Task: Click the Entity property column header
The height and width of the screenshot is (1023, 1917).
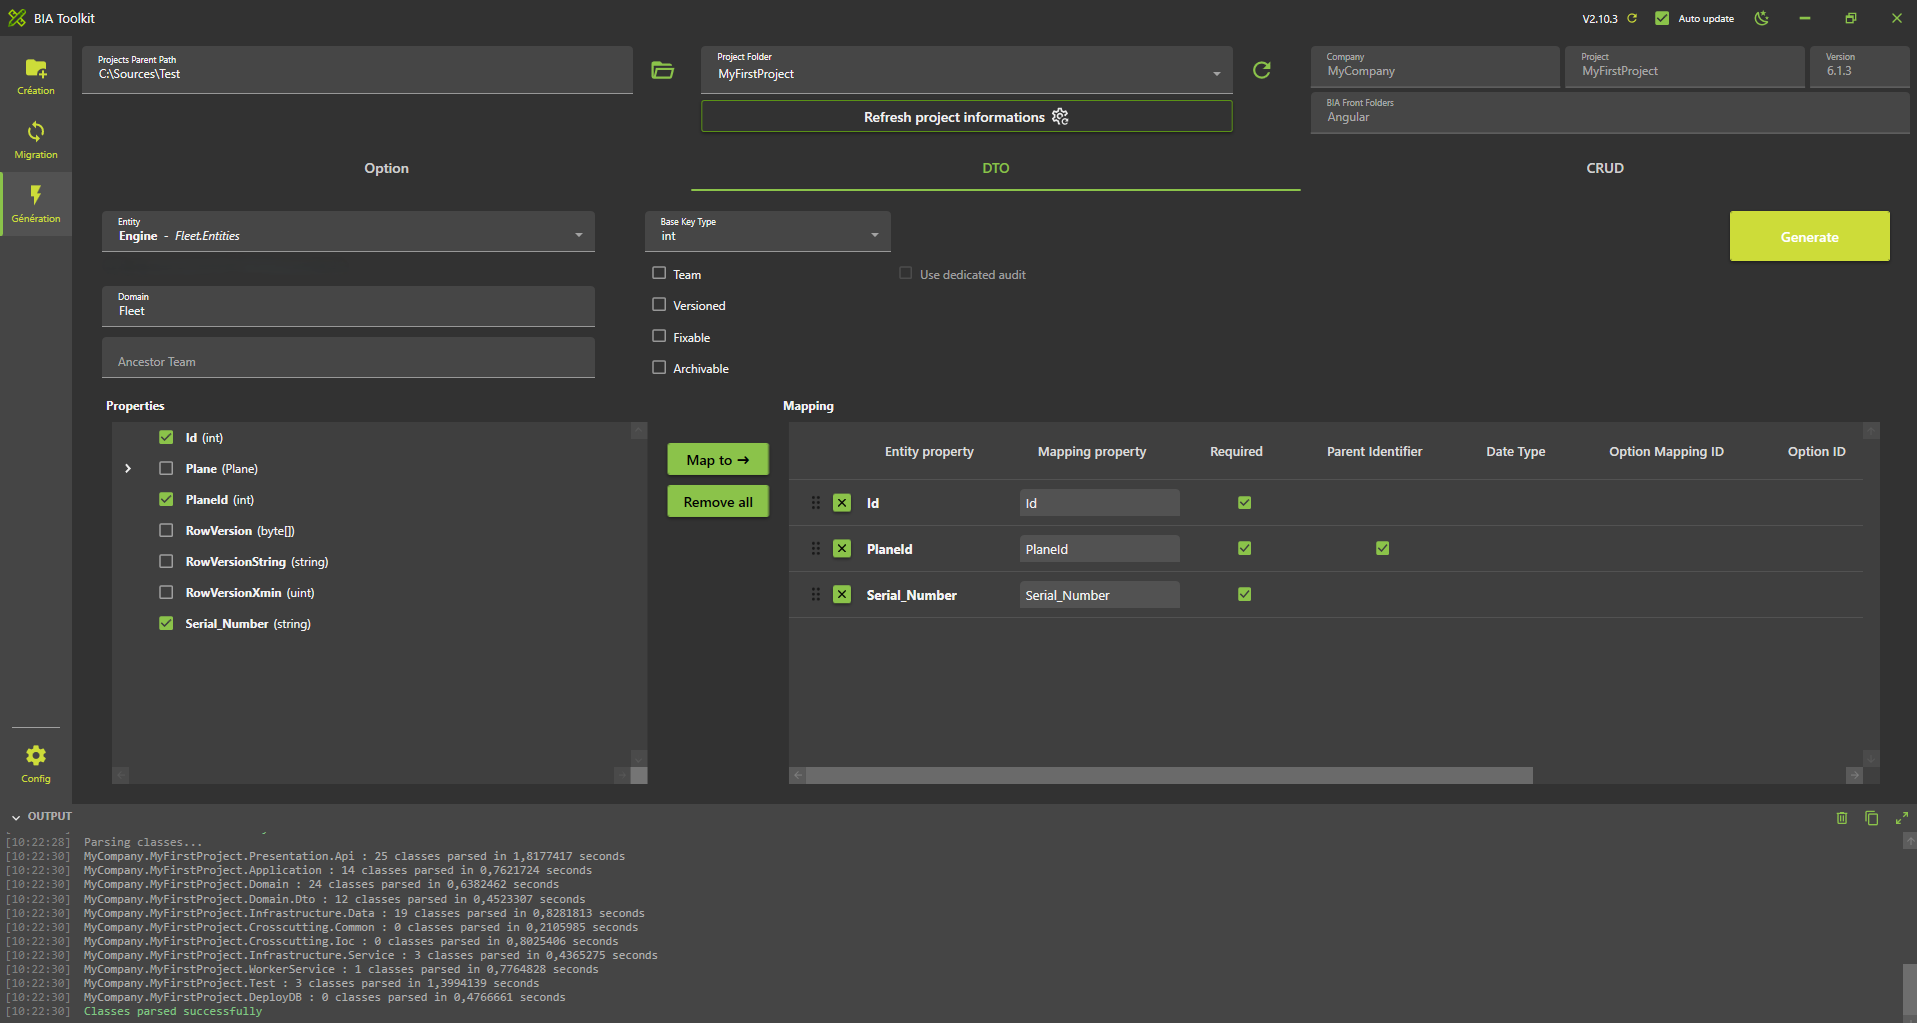Action: coord(929,451)
